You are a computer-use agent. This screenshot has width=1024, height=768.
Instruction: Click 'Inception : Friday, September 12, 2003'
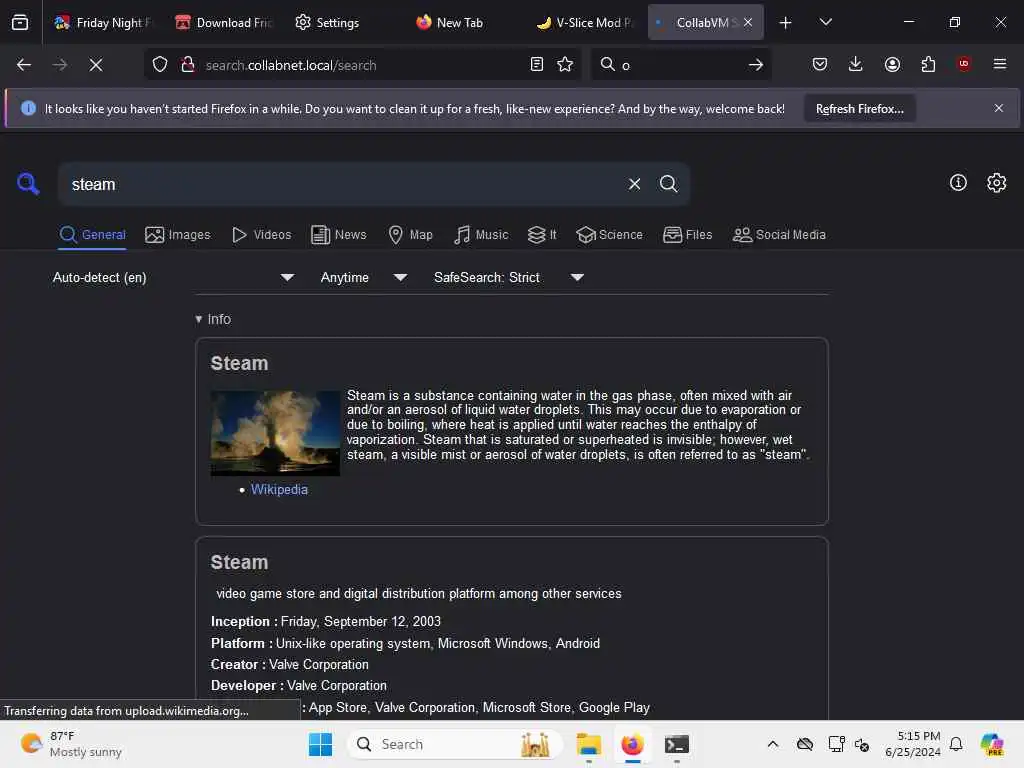point(326,622)
